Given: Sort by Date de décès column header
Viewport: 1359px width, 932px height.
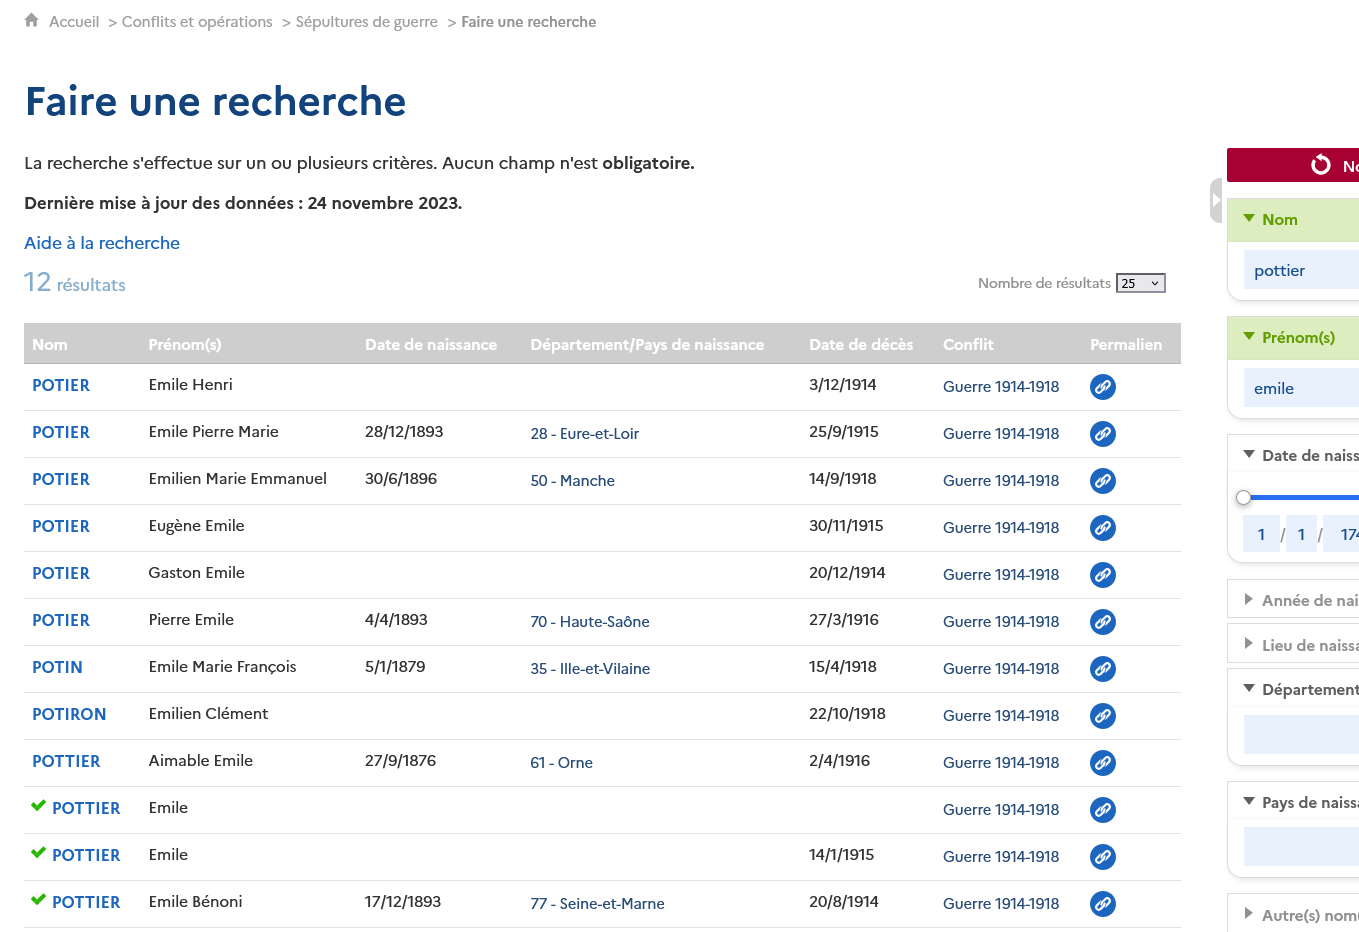Looking at the screenshot, I should [860, 344].
